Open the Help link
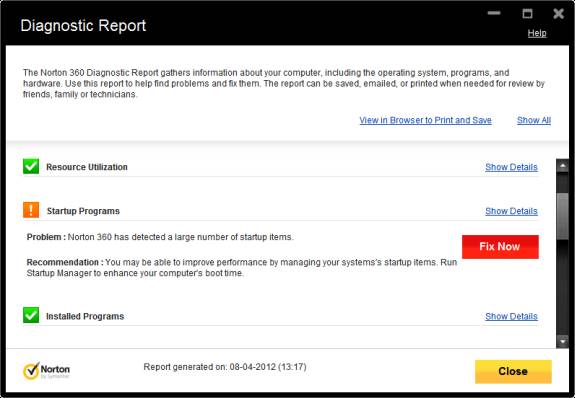 click(537, 33)
